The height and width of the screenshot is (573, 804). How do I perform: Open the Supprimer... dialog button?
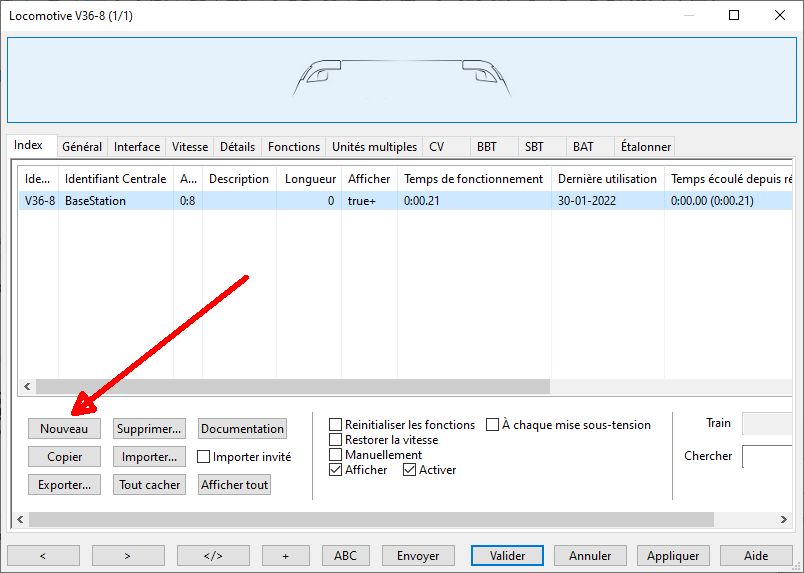149,428
